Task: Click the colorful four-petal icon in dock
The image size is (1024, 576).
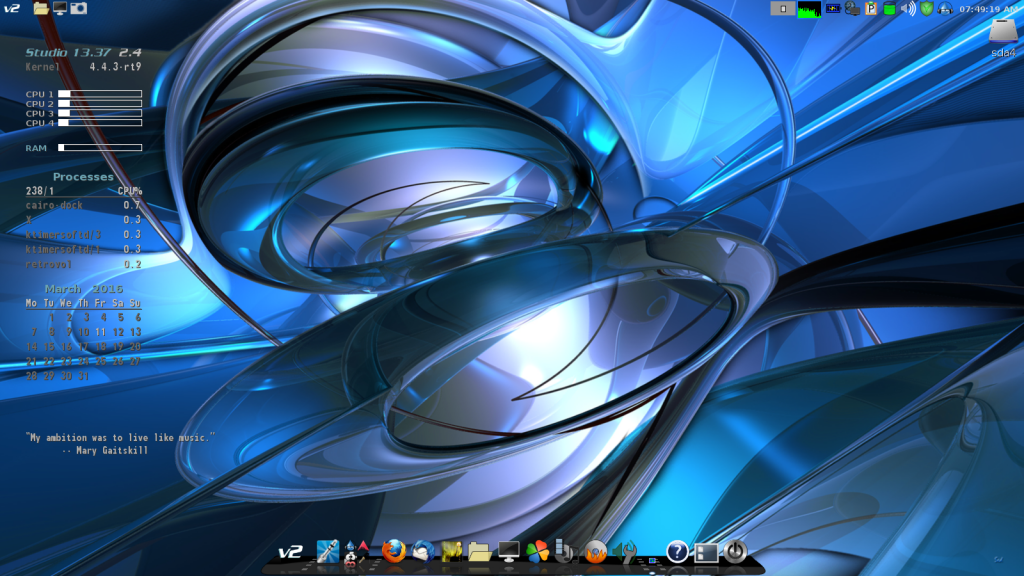Action: 538,551
